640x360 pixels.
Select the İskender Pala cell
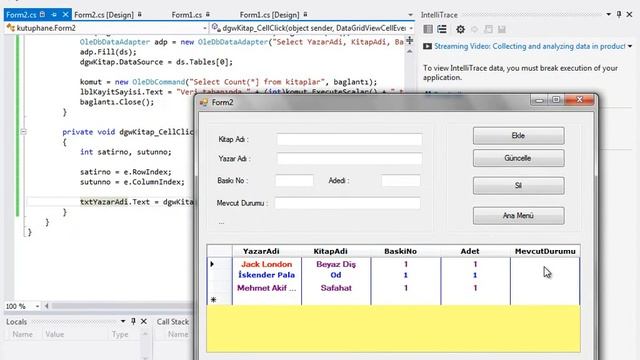[x=267, y=275]
